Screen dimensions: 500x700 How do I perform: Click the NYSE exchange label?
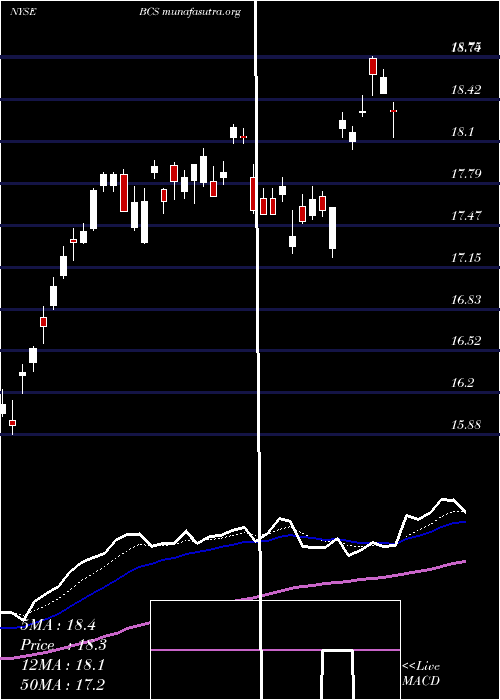[23, 12]
